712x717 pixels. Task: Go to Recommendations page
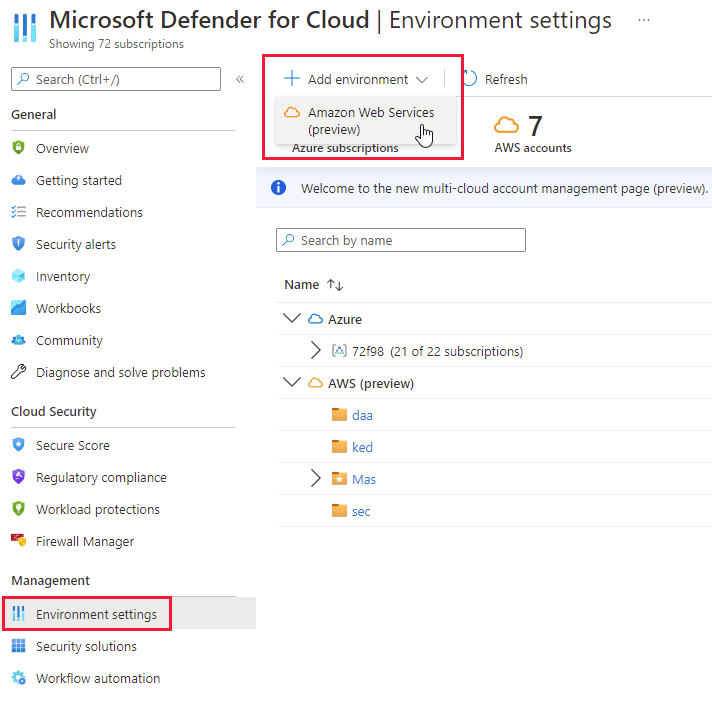point(89,212)
